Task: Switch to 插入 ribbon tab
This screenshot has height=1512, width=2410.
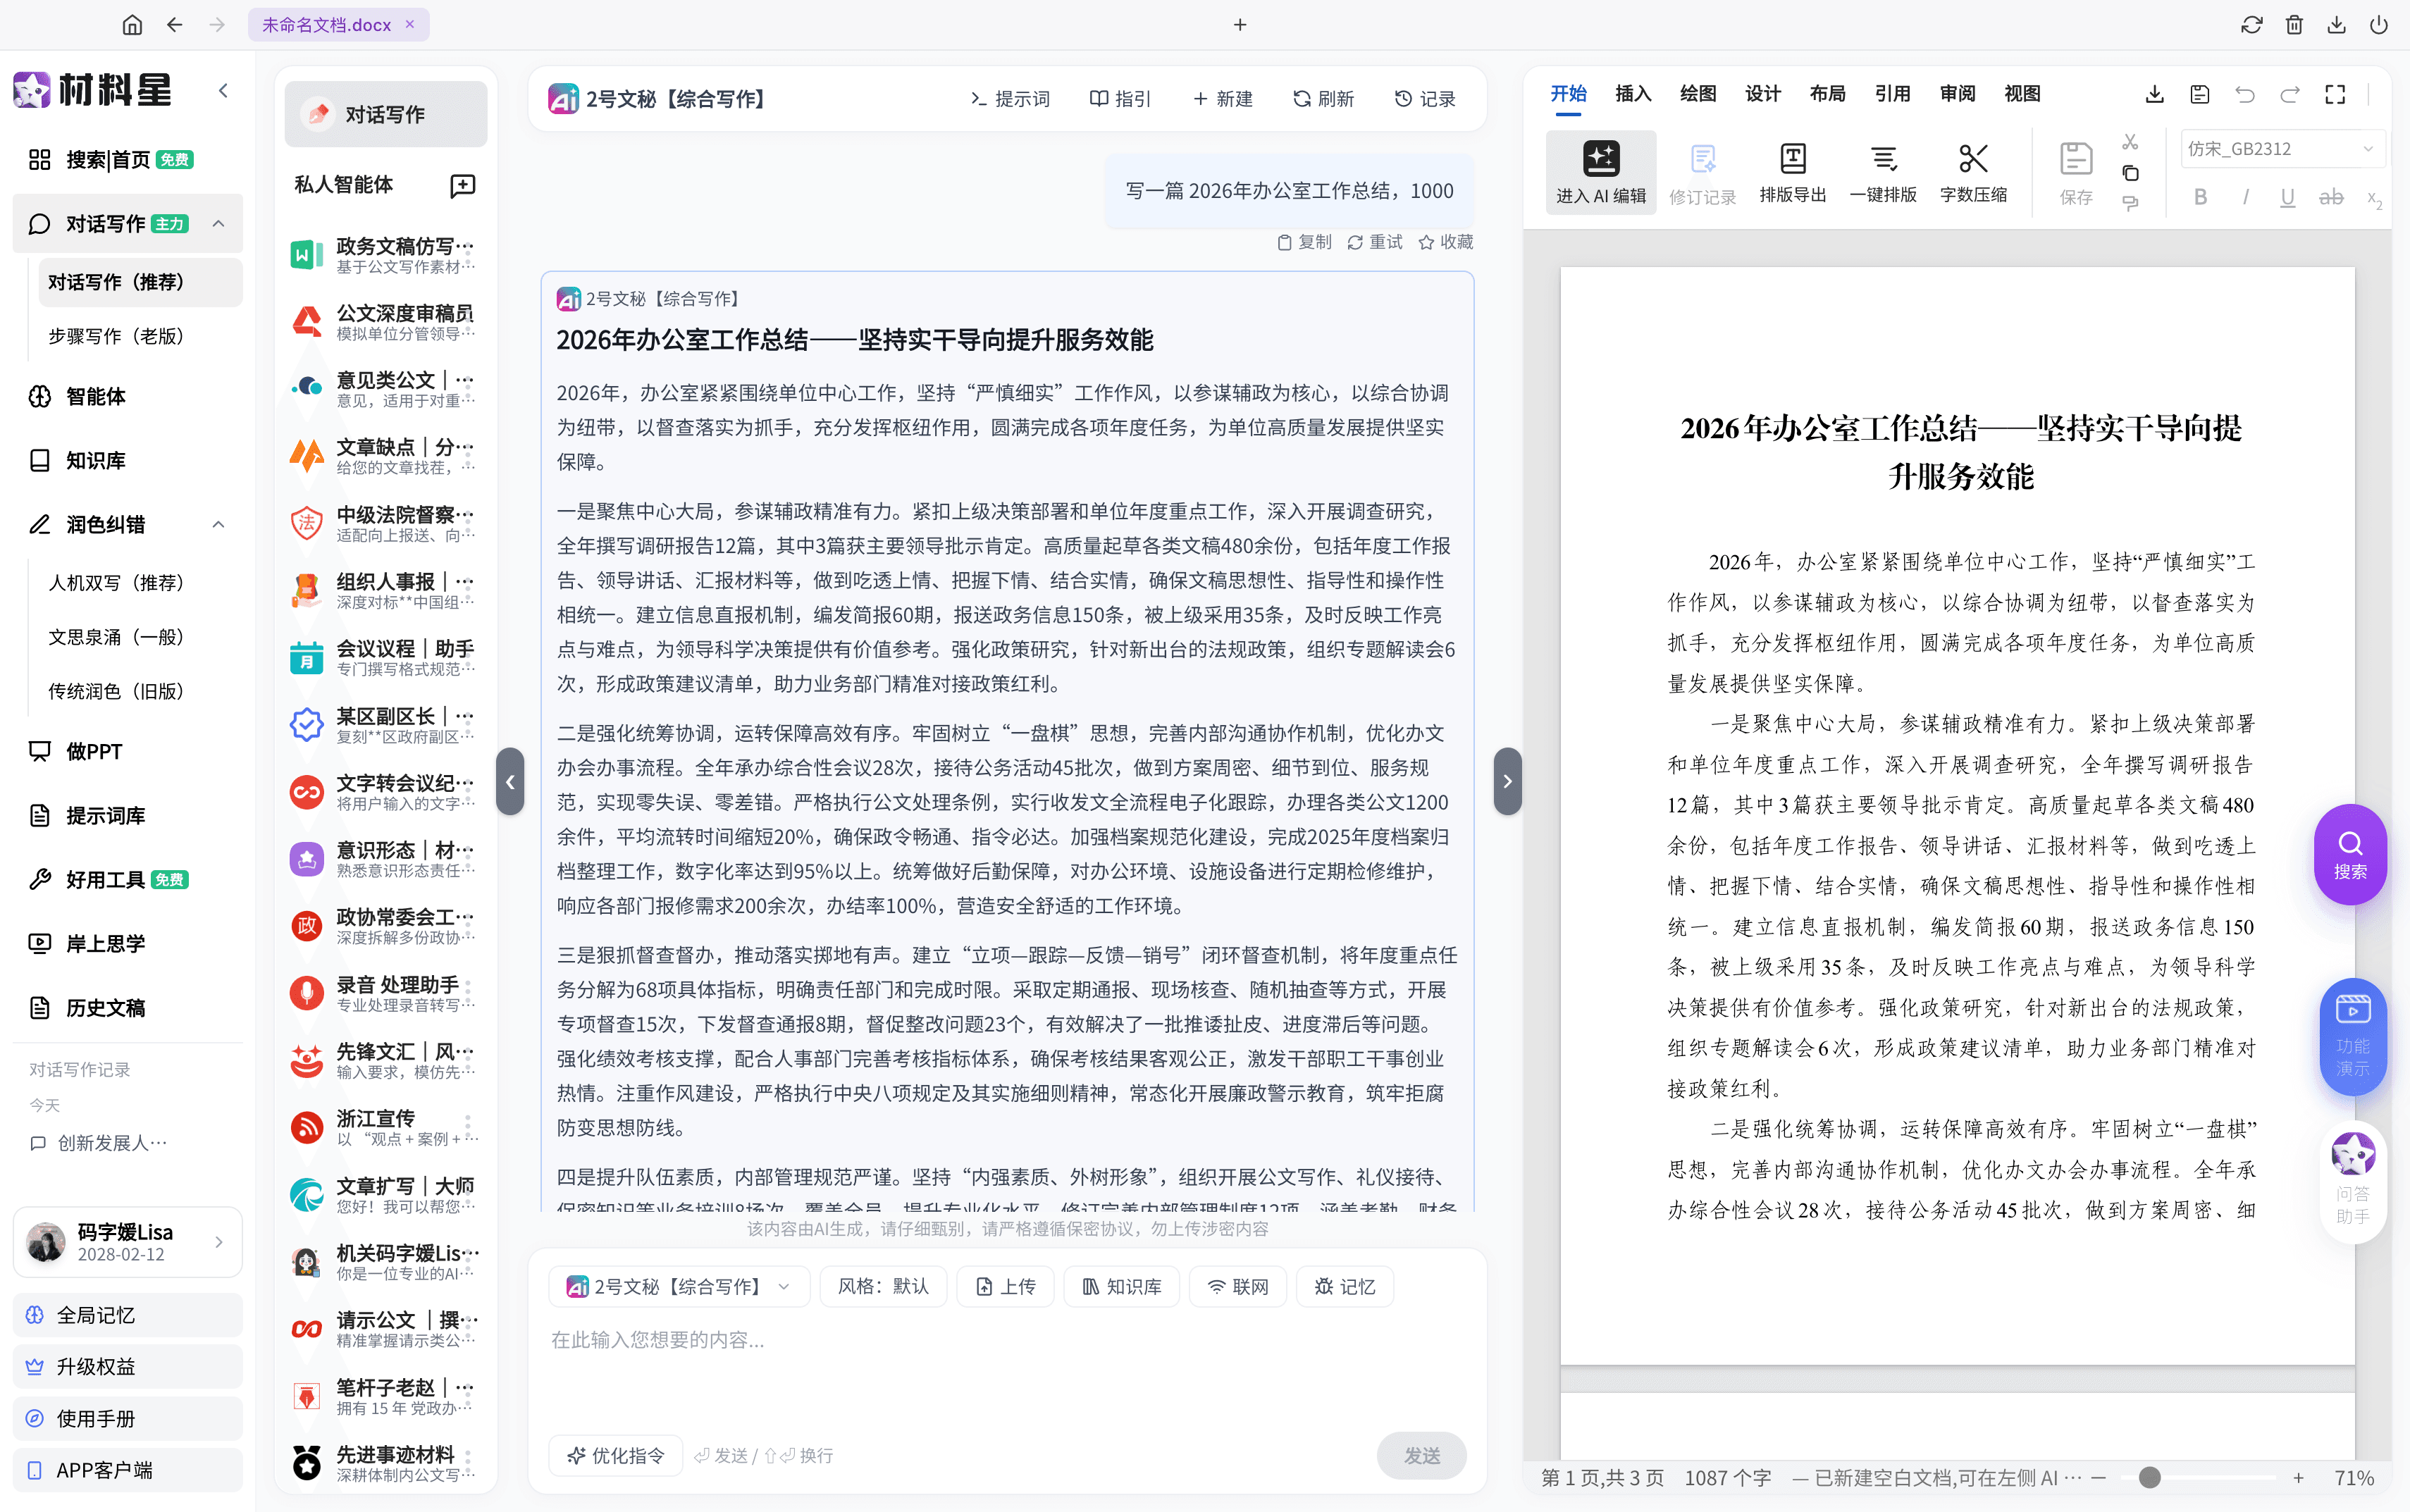Action: [1632, 94]
